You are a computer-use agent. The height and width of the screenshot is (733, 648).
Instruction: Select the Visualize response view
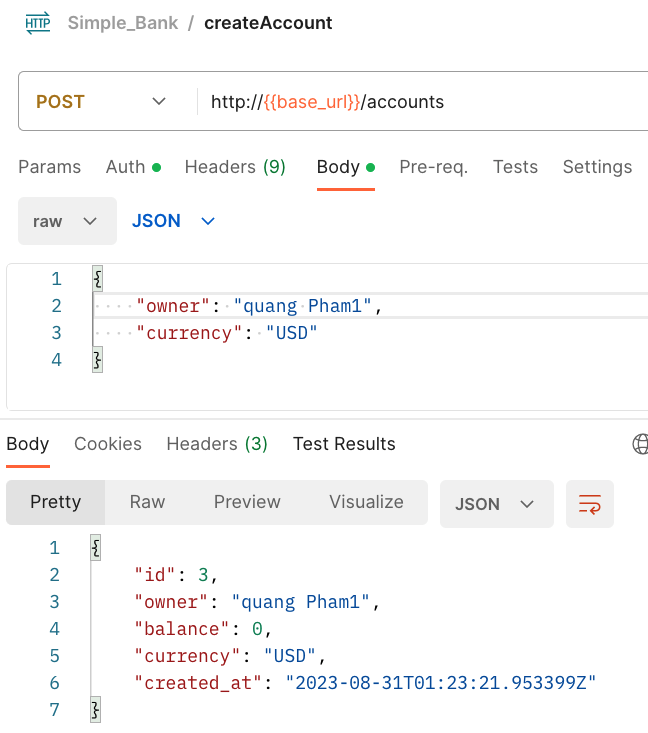366,502
